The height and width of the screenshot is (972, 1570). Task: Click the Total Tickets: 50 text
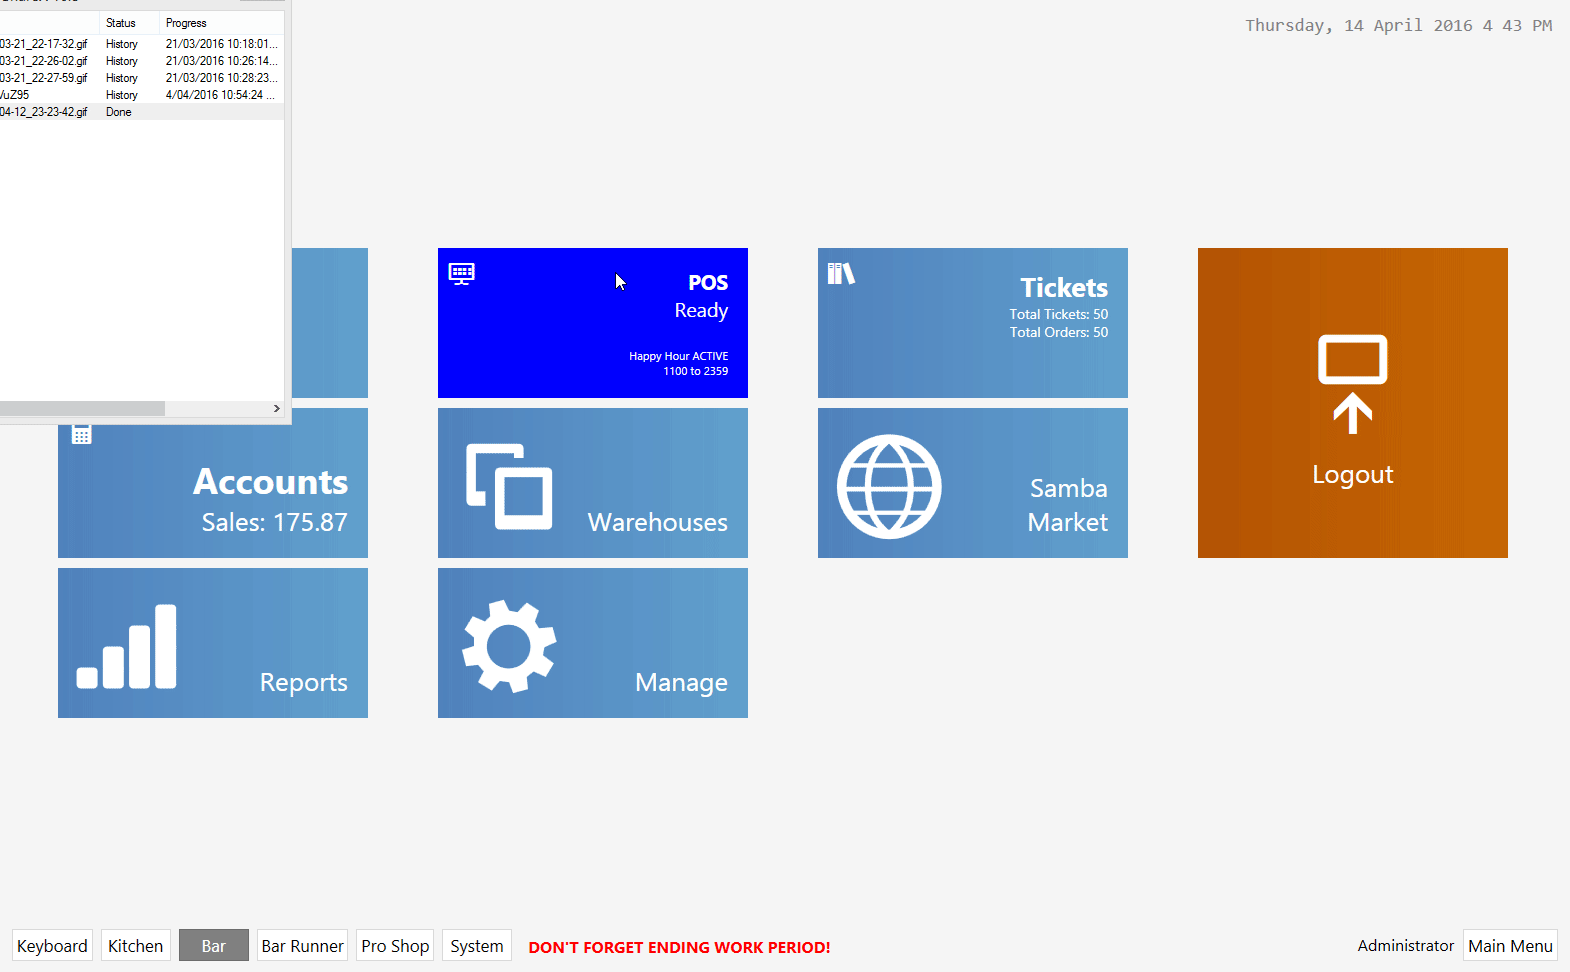(1058, 314)
